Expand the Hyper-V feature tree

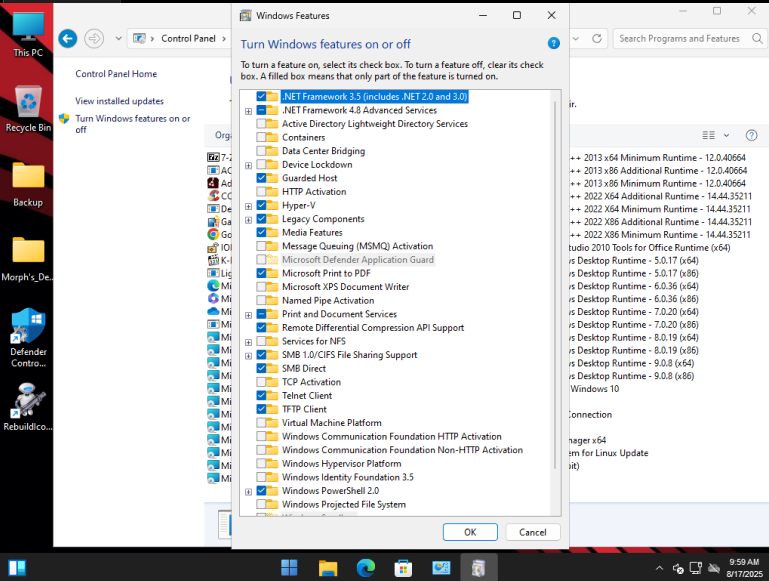coord(248,206)
